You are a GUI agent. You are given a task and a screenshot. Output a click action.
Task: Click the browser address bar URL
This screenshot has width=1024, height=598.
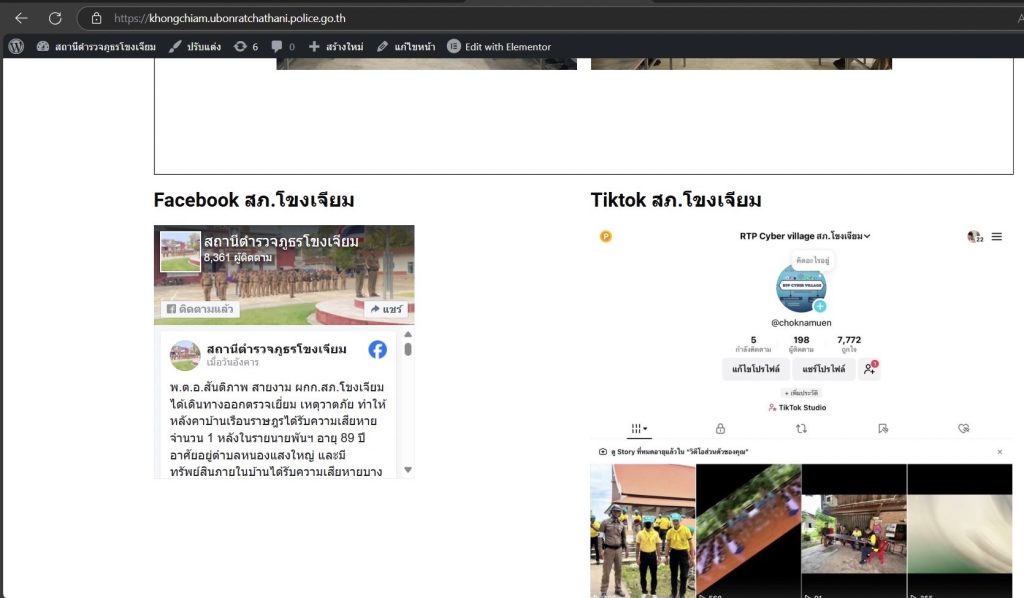[230, 18]
